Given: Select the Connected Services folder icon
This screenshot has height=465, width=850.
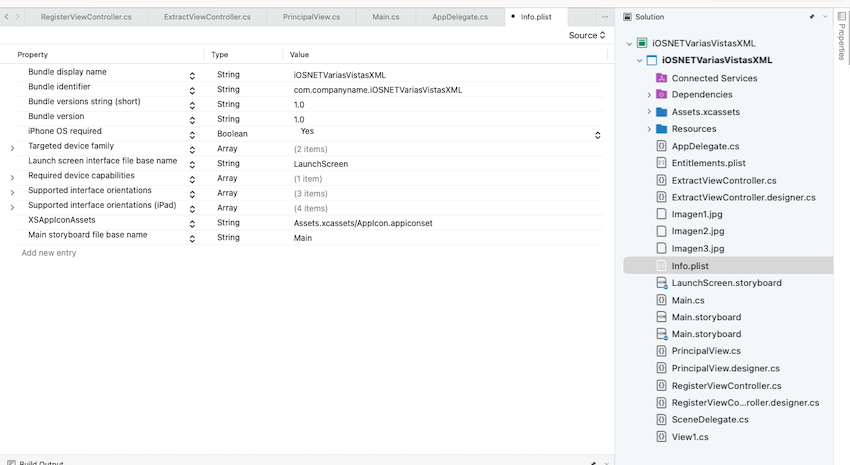Looking at the screenshot, I should coord(661,78).
